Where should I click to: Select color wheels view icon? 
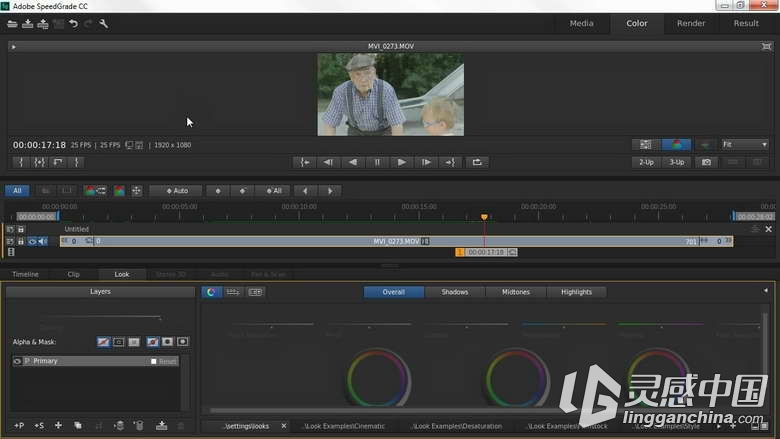(211, 292)
